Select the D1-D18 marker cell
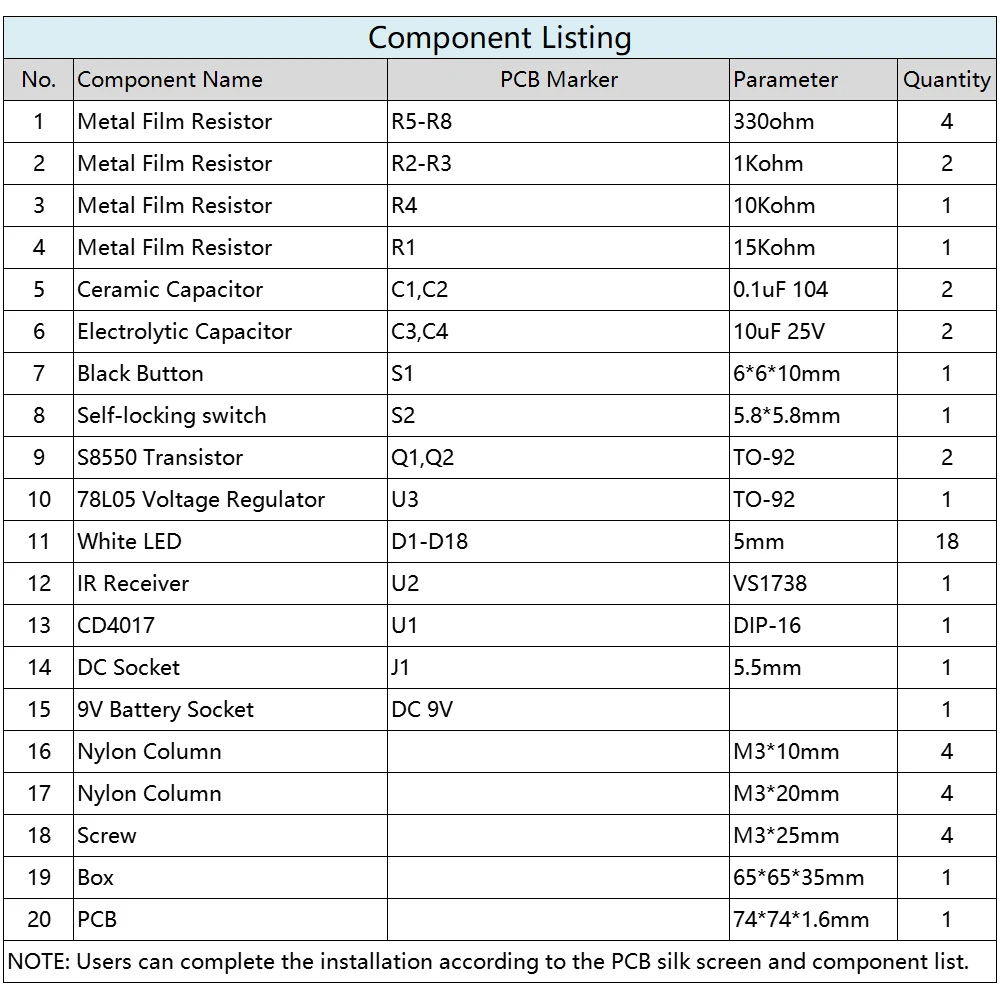The image size is (1000, 1000). pyautogui.click(x=558, y=541)
